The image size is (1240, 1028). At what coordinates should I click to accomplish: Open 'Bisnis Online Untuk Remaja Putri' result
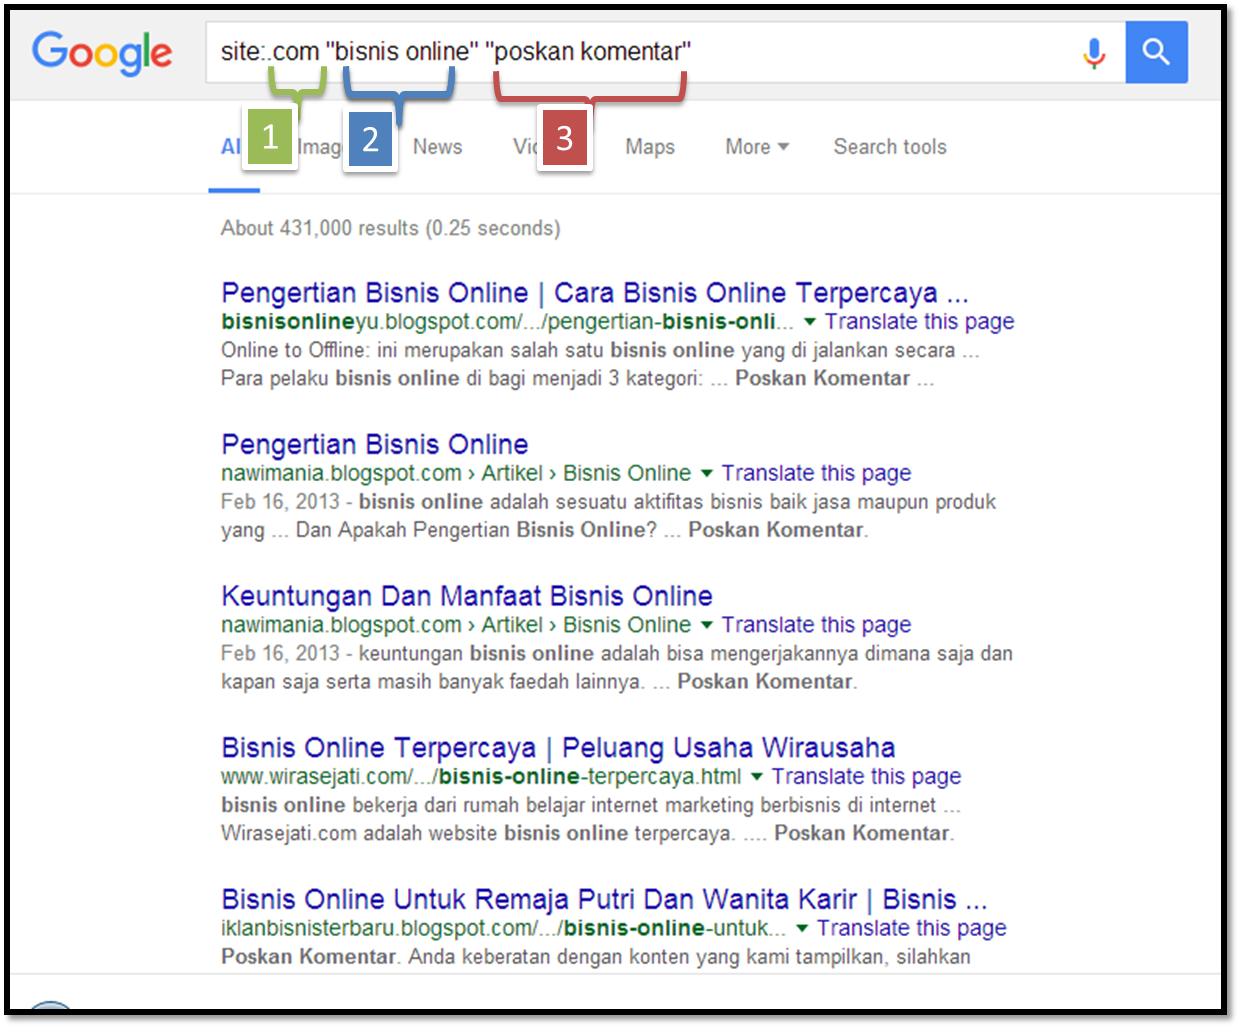(x=604, y=899)
